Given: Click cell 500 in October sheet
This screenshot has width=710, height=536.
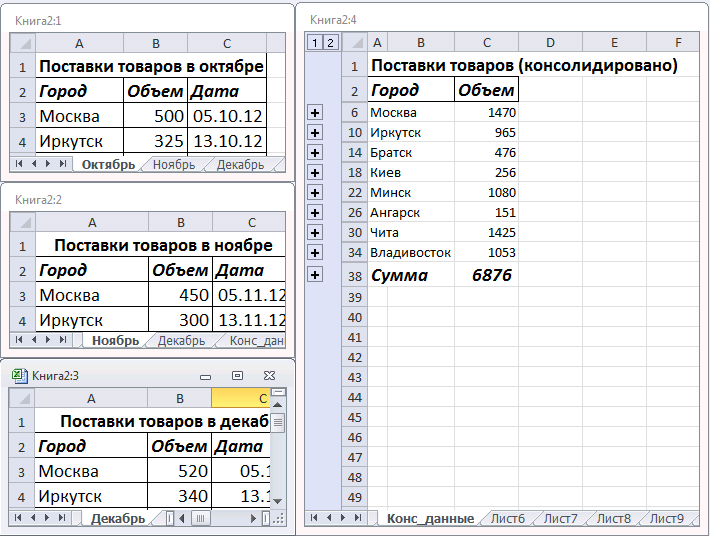Looking at the screenshot, I should [x=155, y=116].
